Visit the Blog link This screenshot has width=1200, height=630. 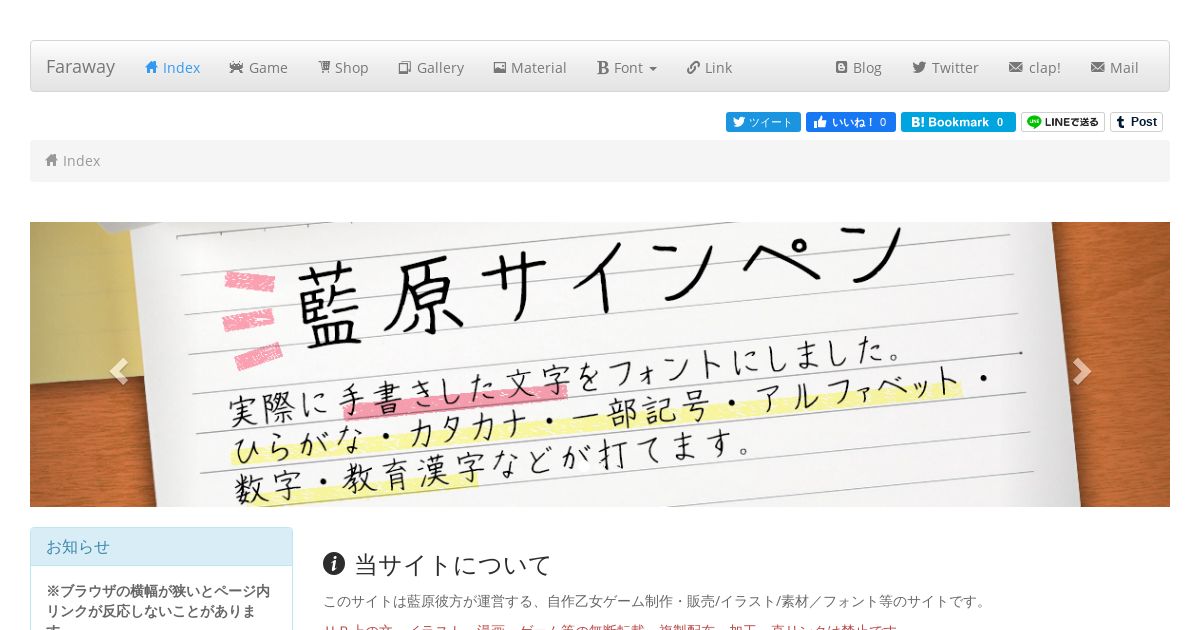859,67
